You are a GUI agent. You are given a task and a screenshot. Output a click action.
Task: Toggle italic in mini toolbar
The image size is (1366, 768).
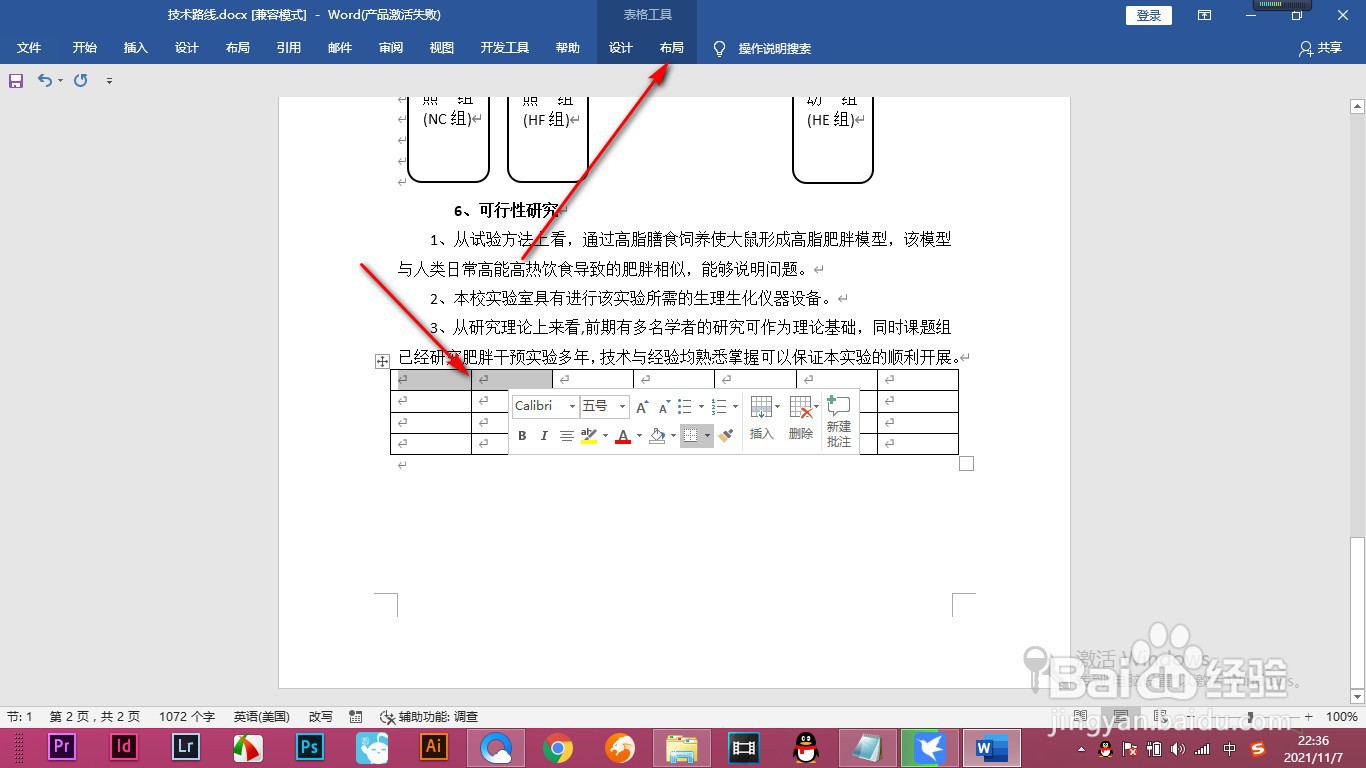click(544, 436)
